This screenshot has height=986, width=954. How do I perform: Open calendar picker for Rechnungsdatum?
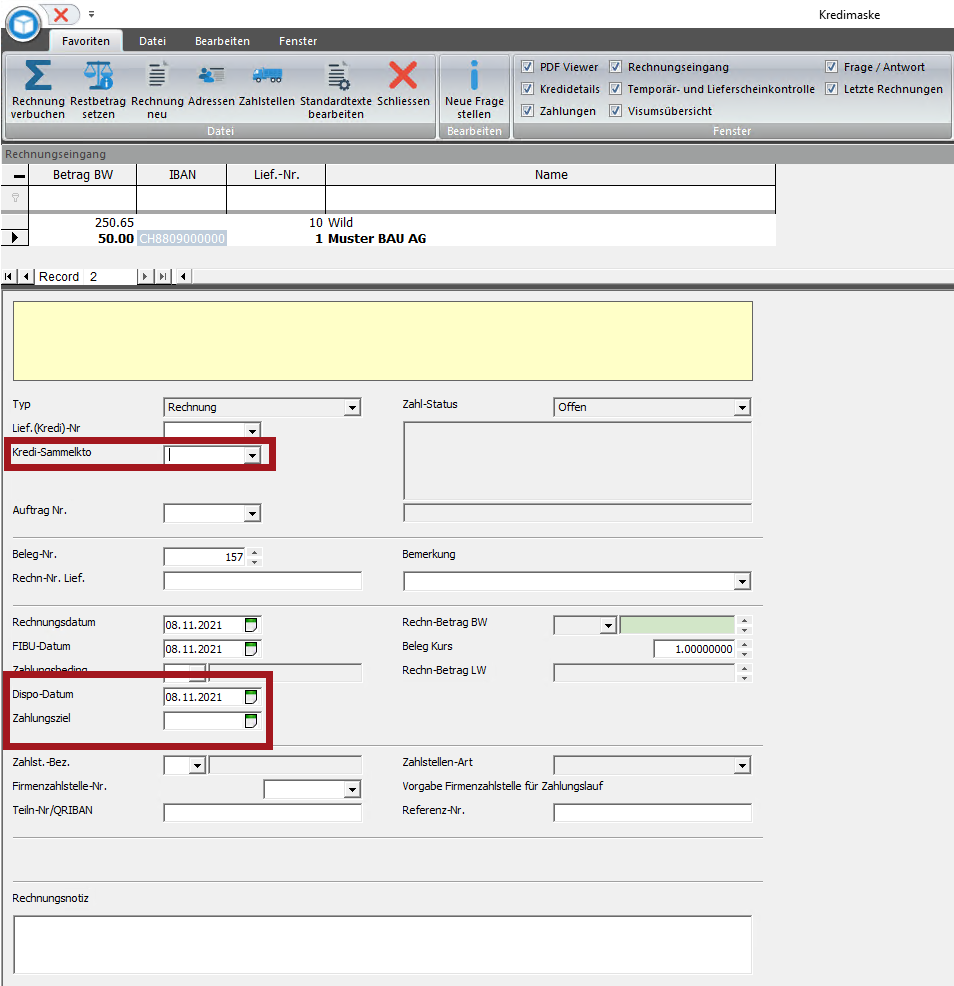(251, 624)
